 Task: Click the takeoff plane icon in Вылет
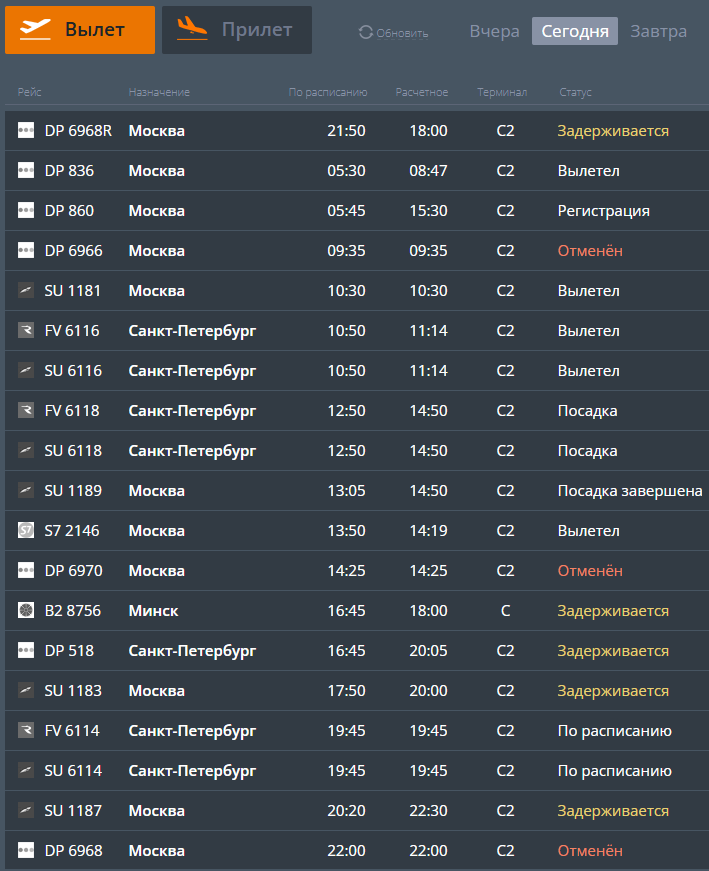coord(35,29)
